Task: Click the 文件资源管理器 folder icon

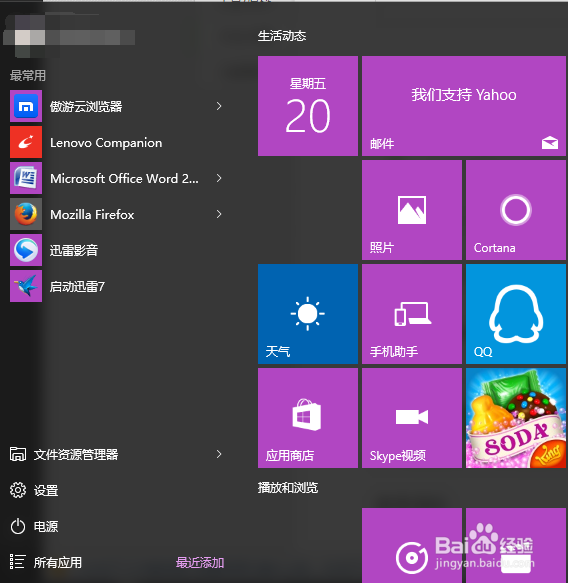Action: (x=18, y=454)
